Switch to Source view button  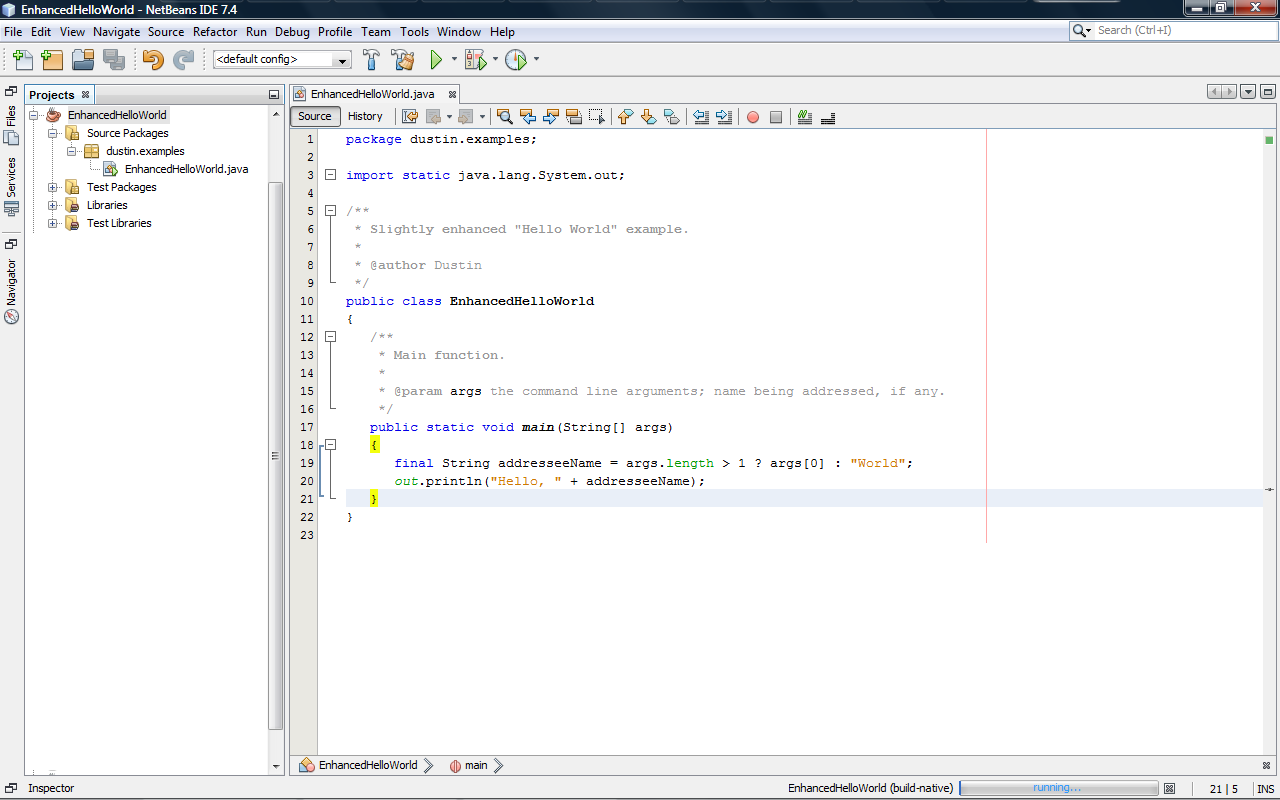[x=314, y=117]
